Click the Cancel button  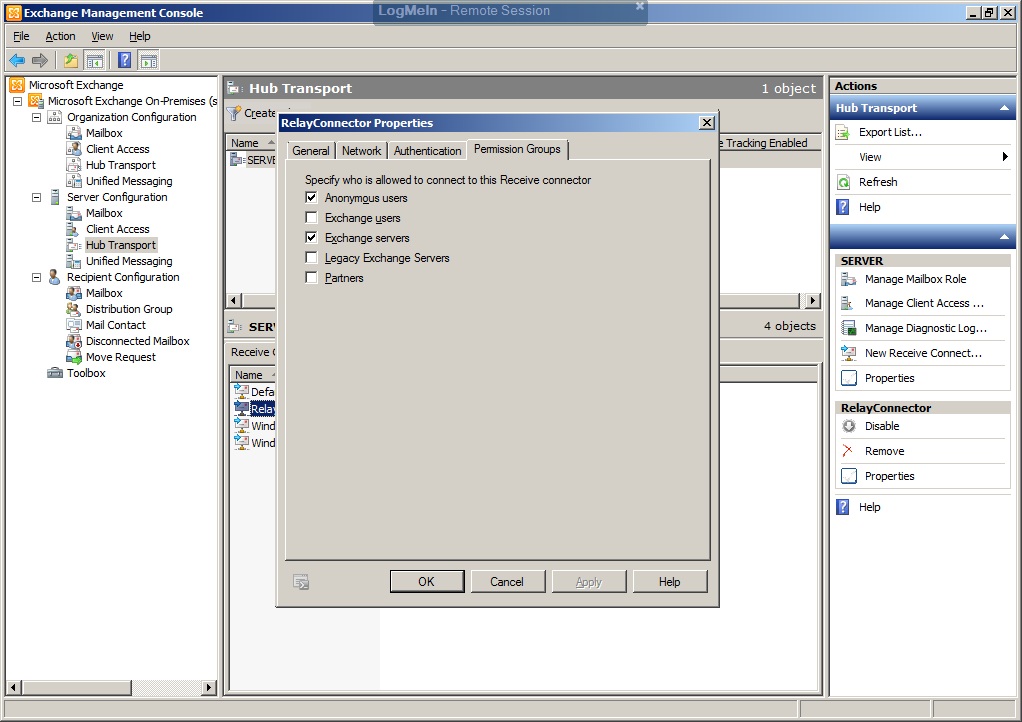pos(507,582)
